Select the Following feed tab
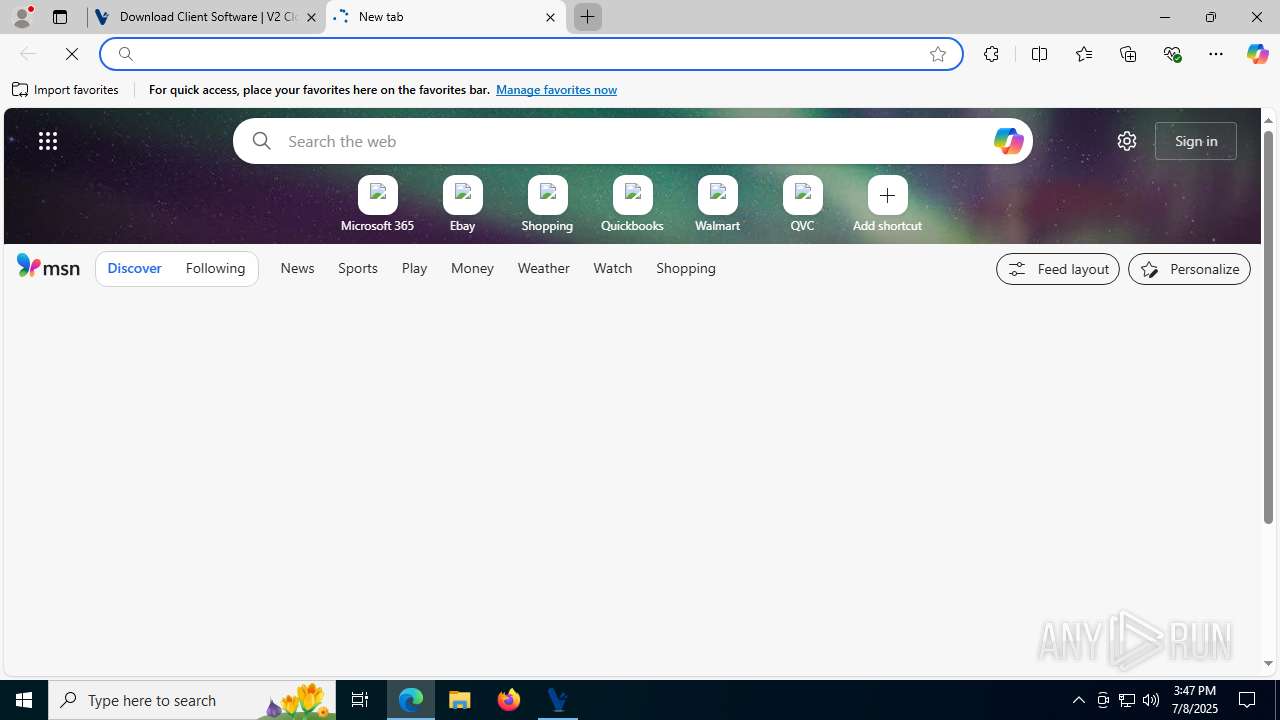This screenshot has height=720, width=1280. click(215, 268)
